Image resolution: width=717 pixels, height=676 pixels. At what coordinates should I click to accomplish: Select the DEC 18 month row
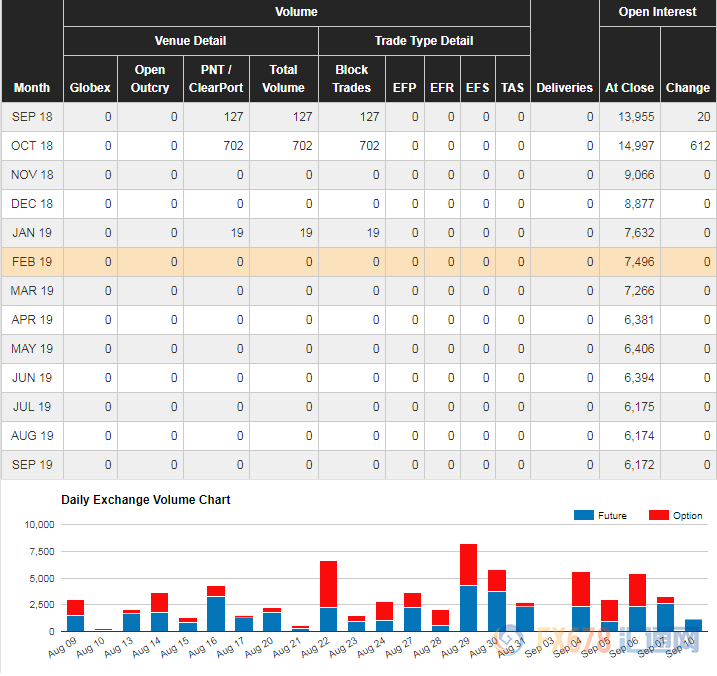358,204
